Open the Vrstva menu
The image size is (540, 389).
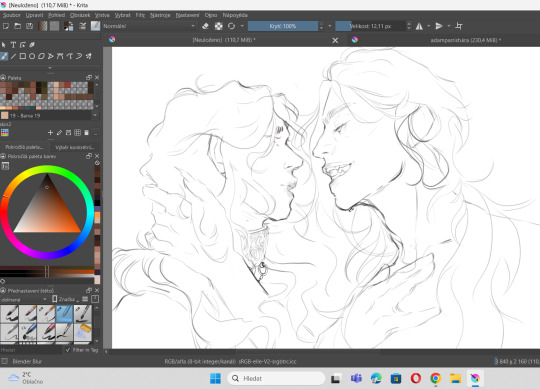pyautogui.click(x=102, y=15)
